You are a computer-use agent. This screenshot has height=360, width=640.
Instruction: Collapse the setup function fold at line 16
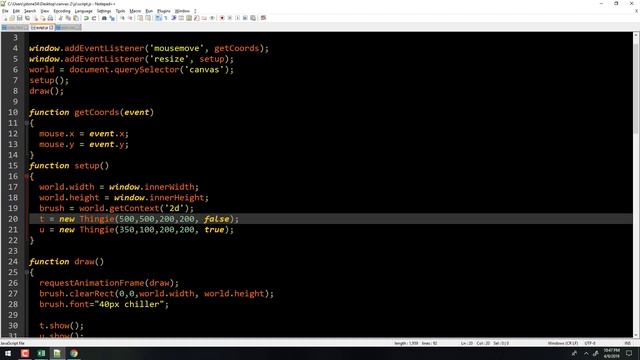tap(27, 176)
